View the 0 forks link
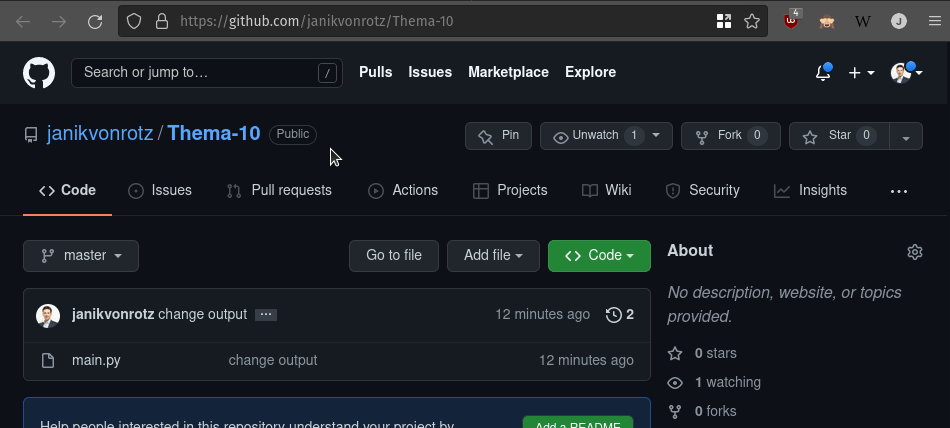The image size is (950, 428). pos(716,412)
